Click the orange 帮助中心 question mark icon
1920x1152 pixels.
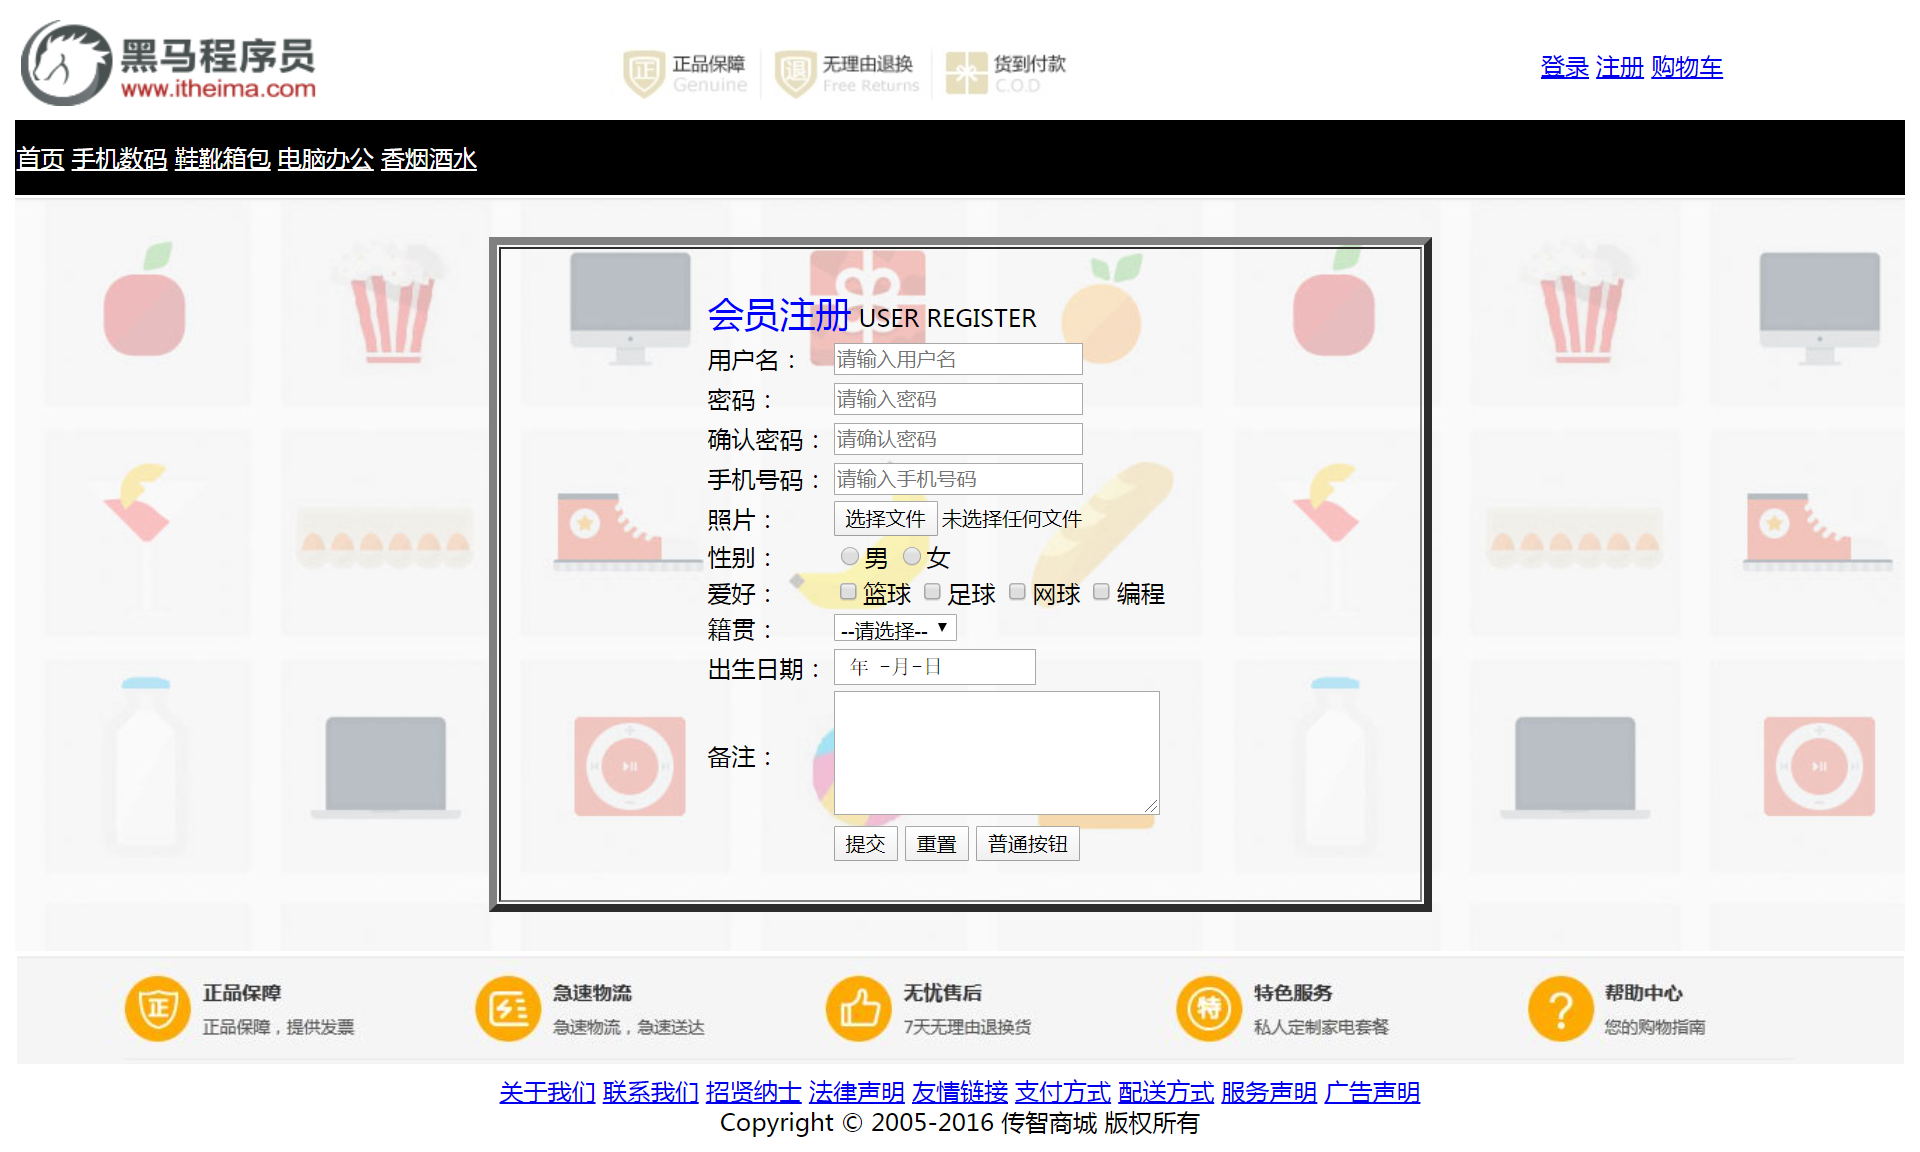click(1560, 1008)
